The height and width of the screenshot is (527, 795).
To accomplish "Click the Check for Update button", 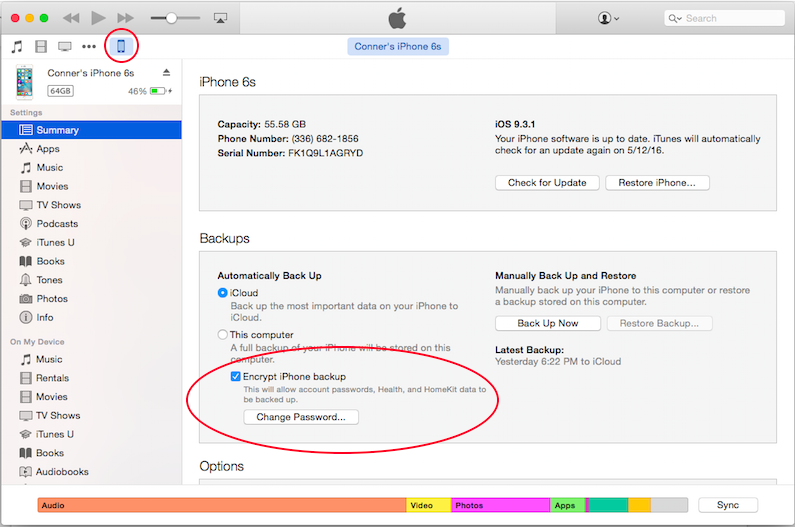I will [x=547, y=183].
